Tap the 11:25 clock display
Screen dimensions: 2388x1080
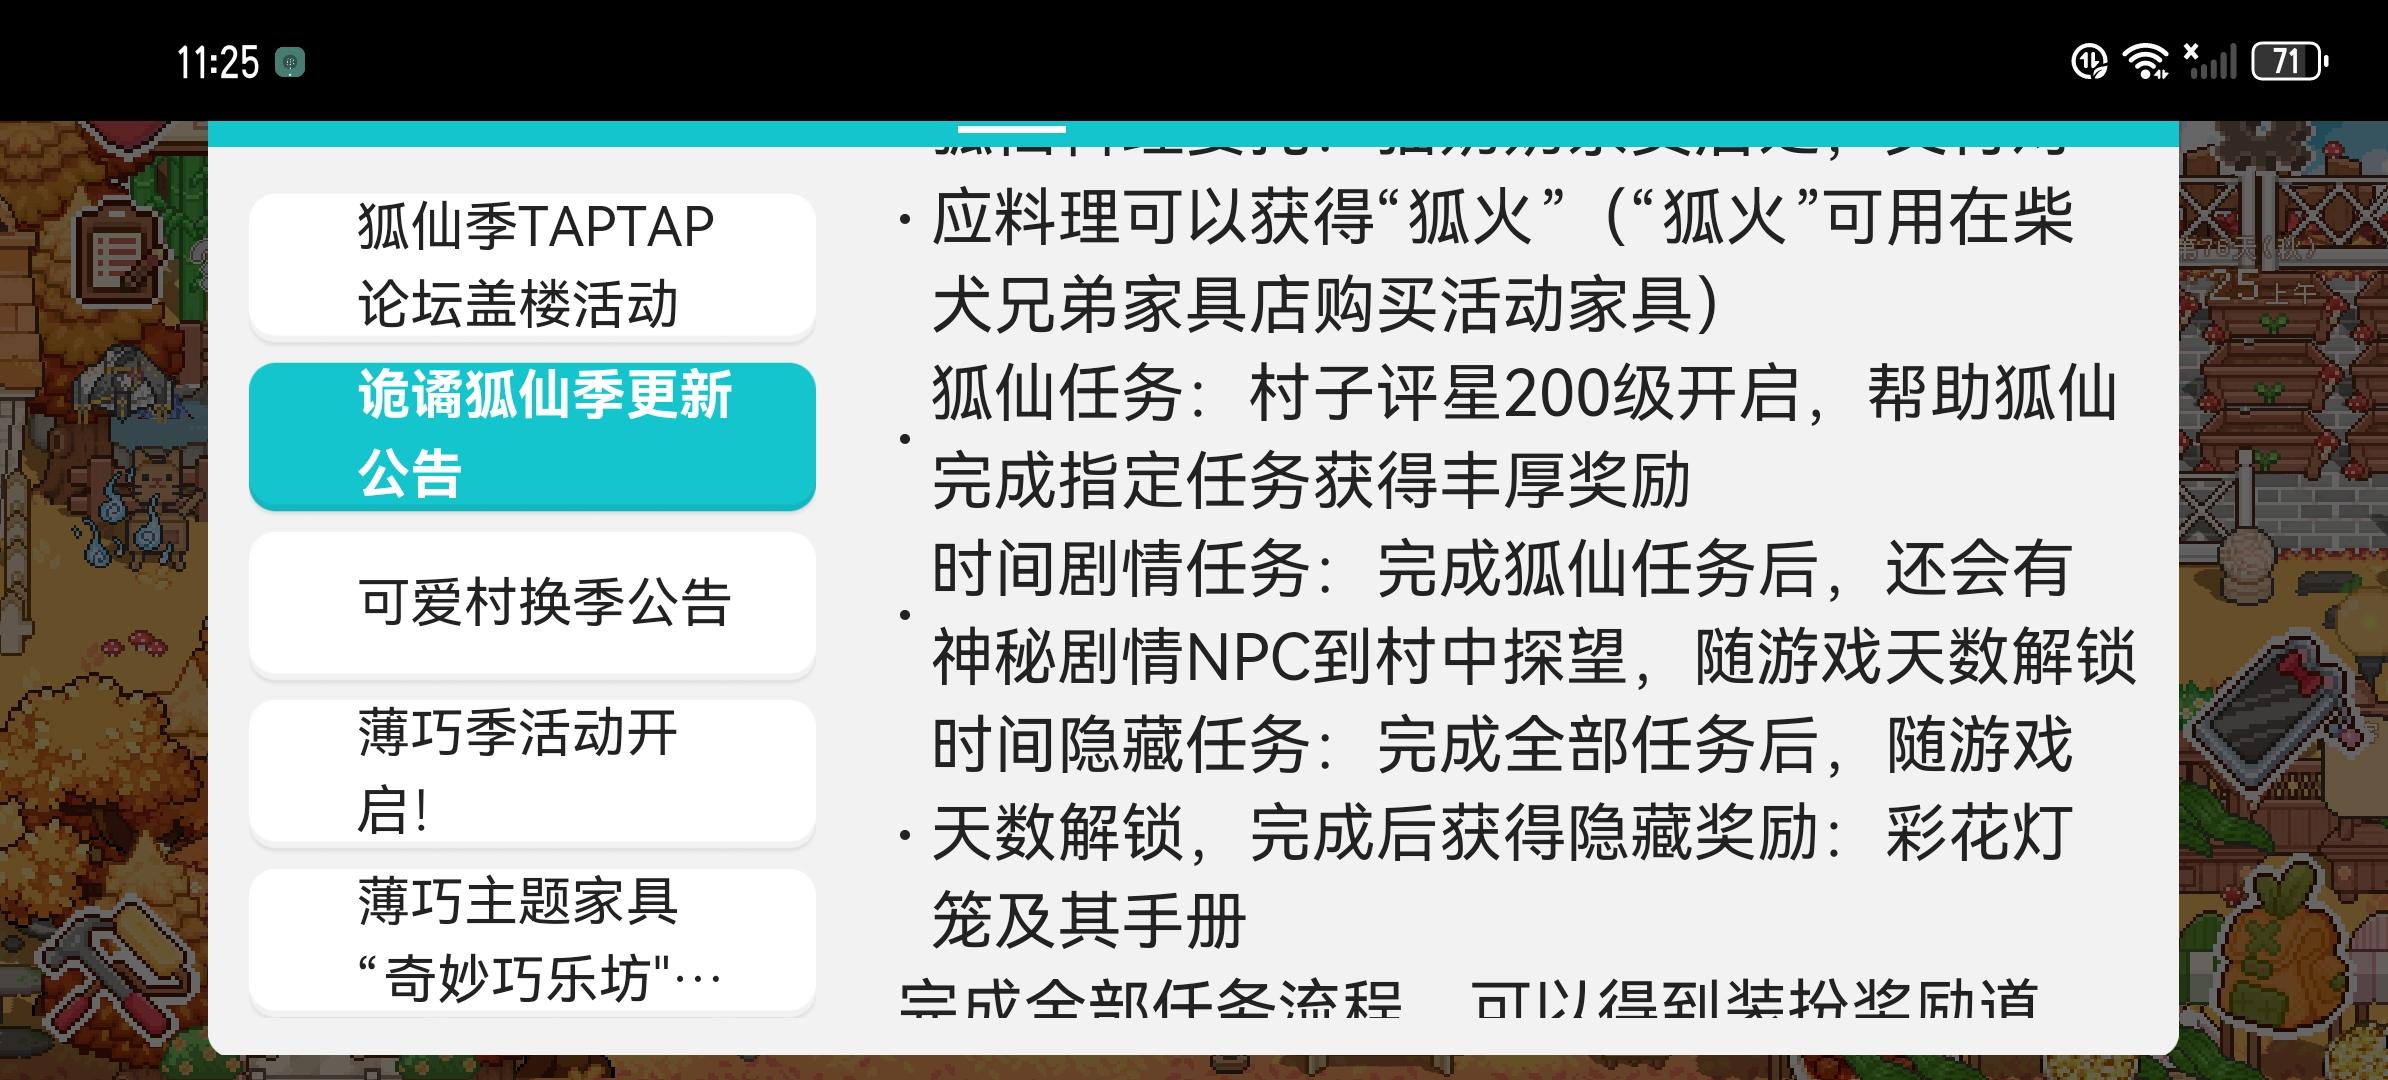point(218,62)
